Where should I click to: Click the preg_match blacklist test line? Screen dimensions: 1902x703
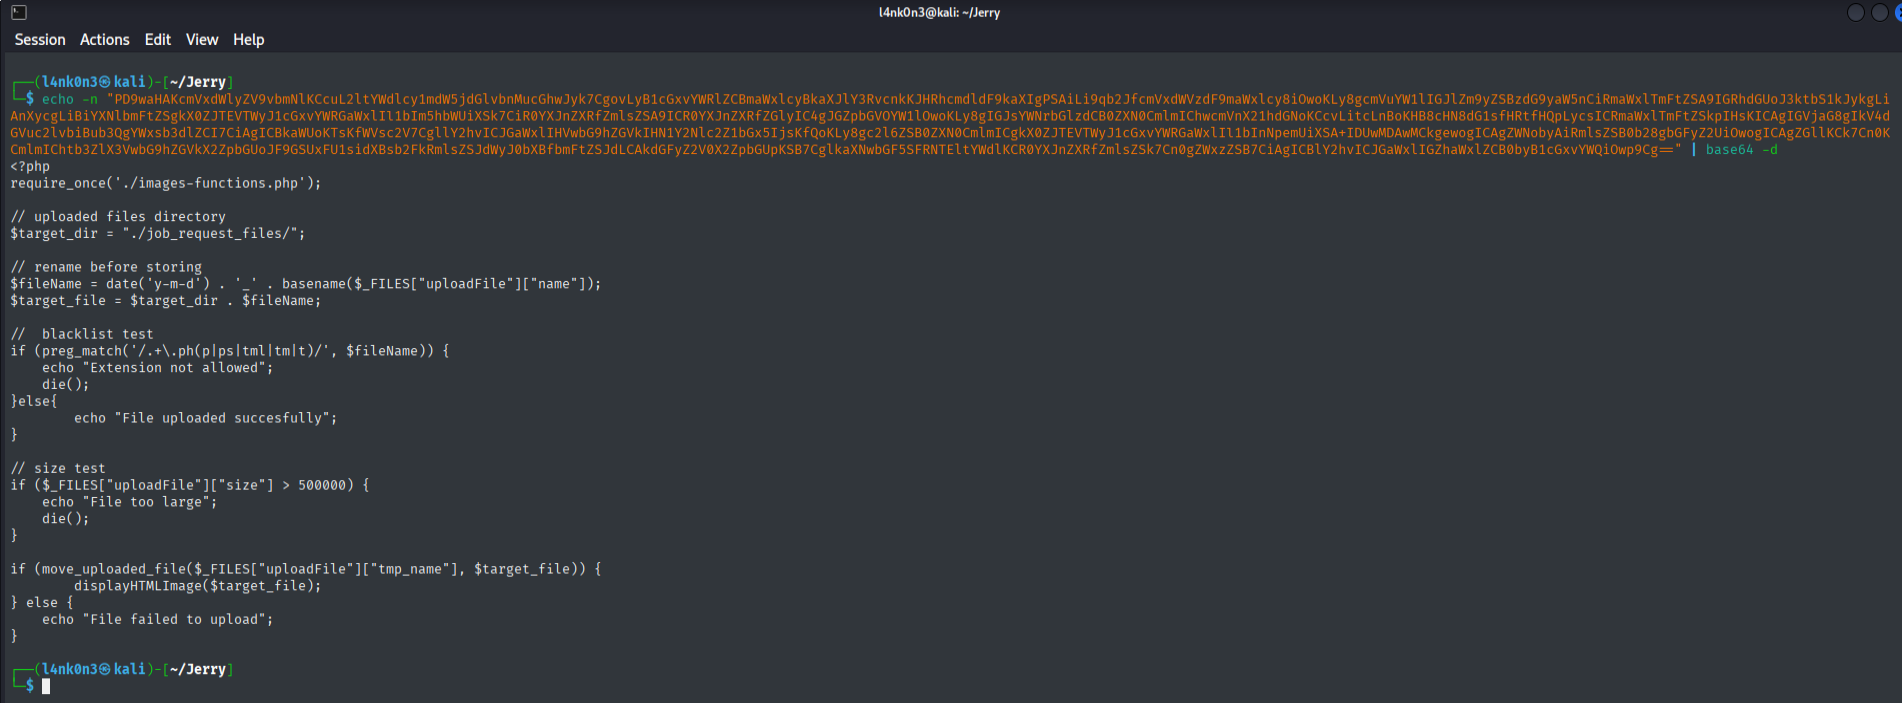click(x=230, y=351)
